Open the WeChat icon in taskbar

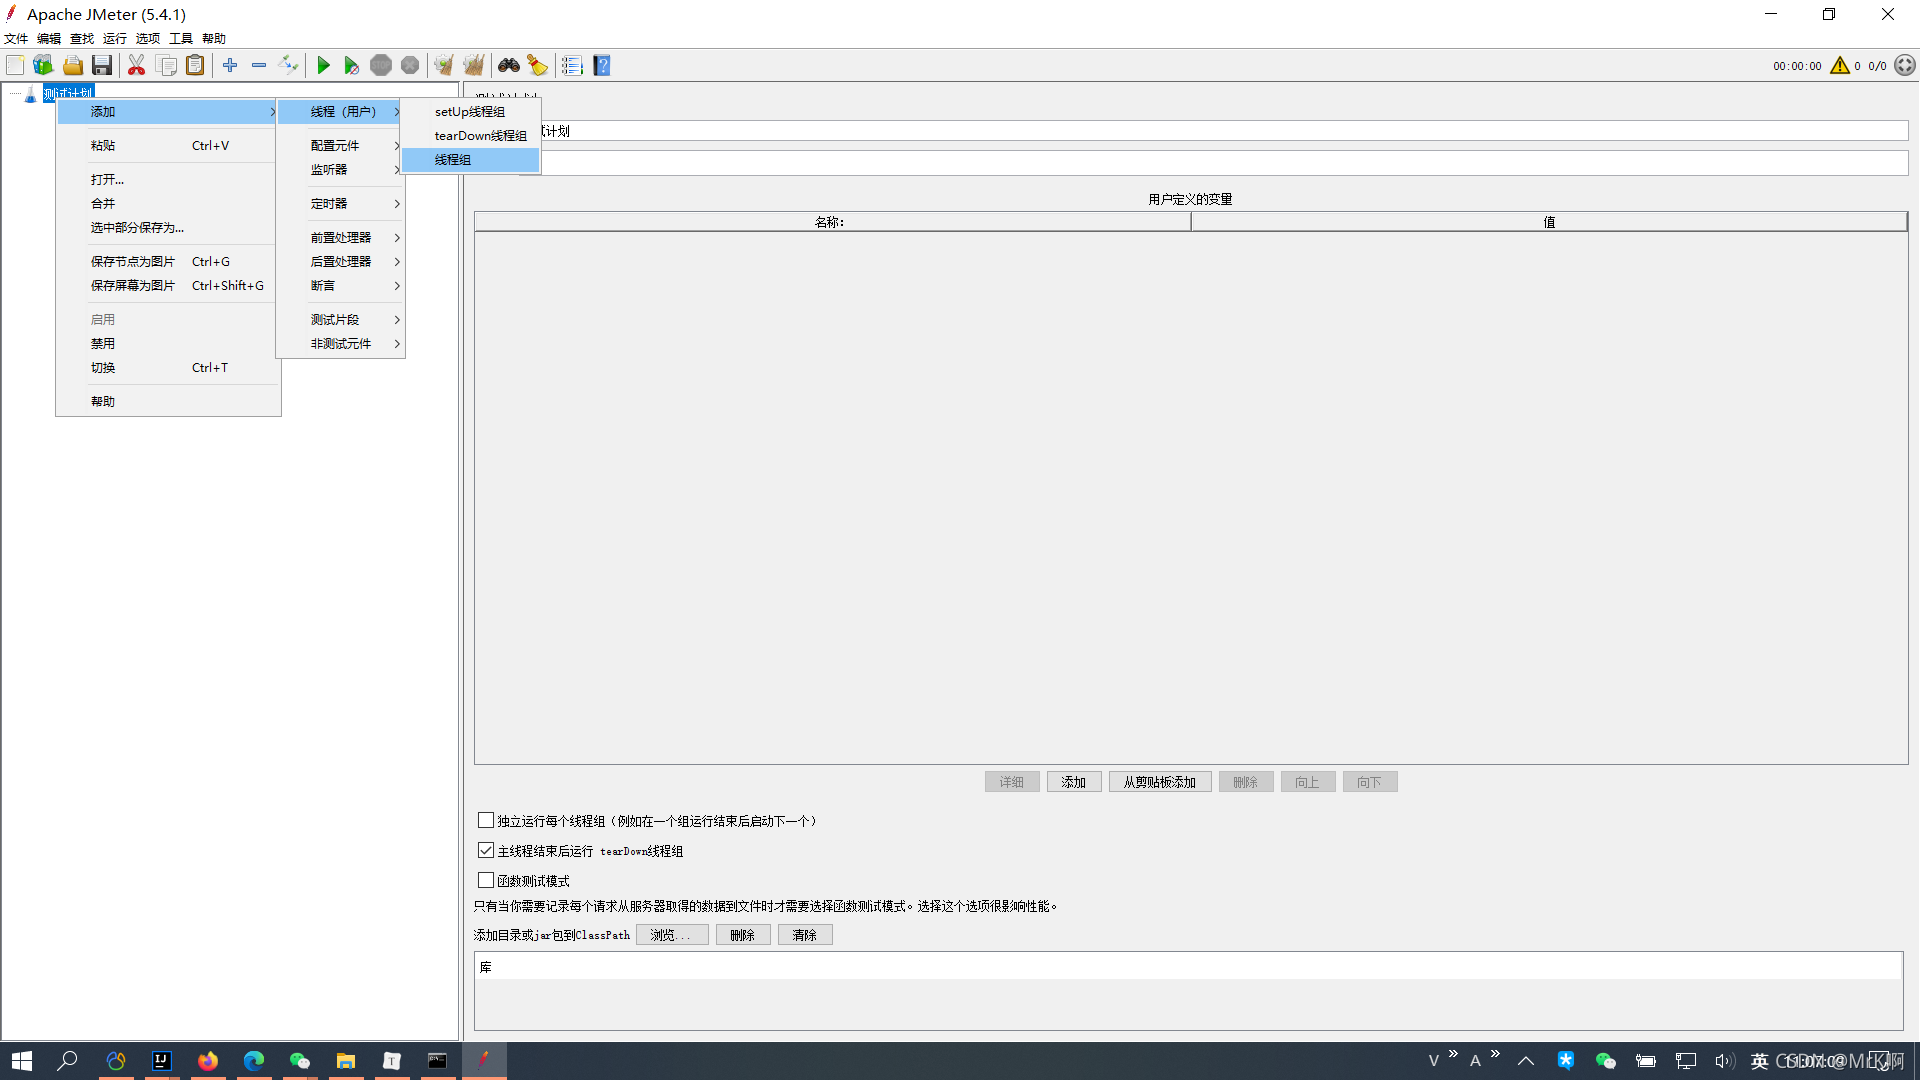(299, 1061)
